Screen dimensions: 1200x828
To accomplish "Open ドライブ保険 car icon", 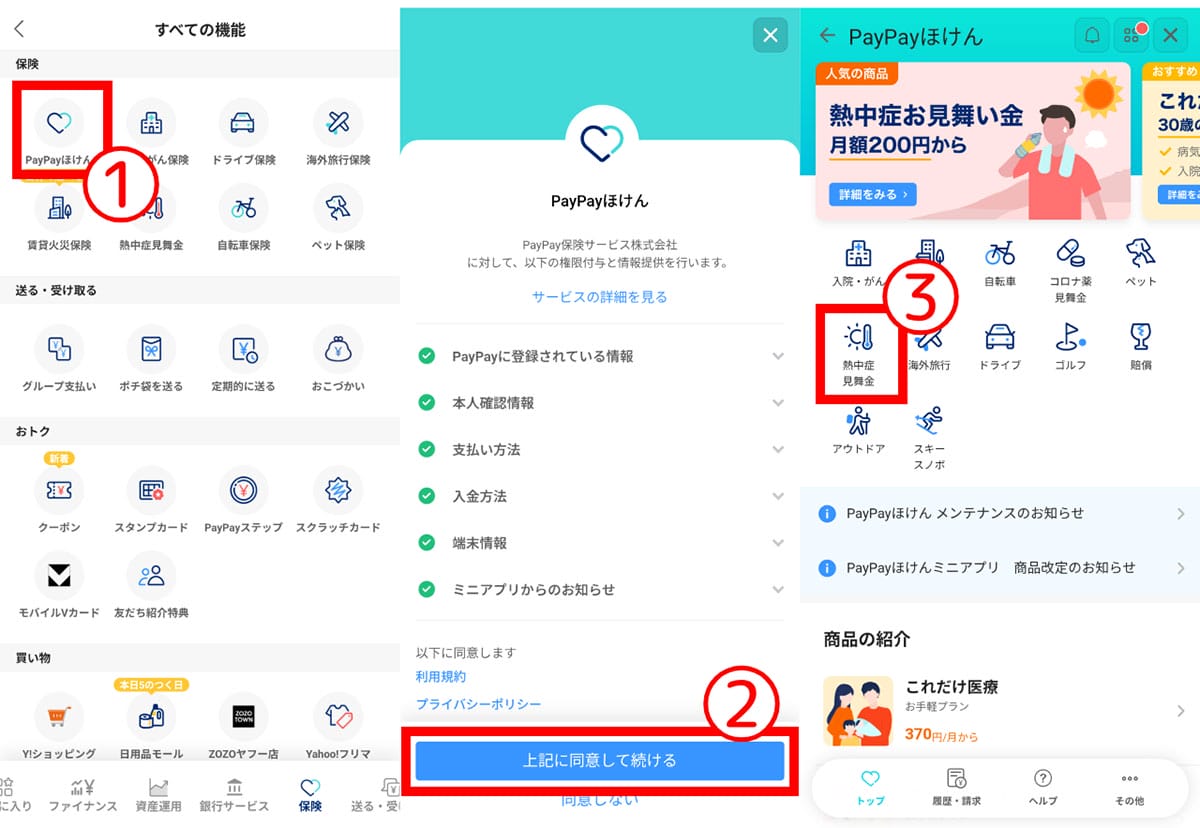I will pos(242,123).
